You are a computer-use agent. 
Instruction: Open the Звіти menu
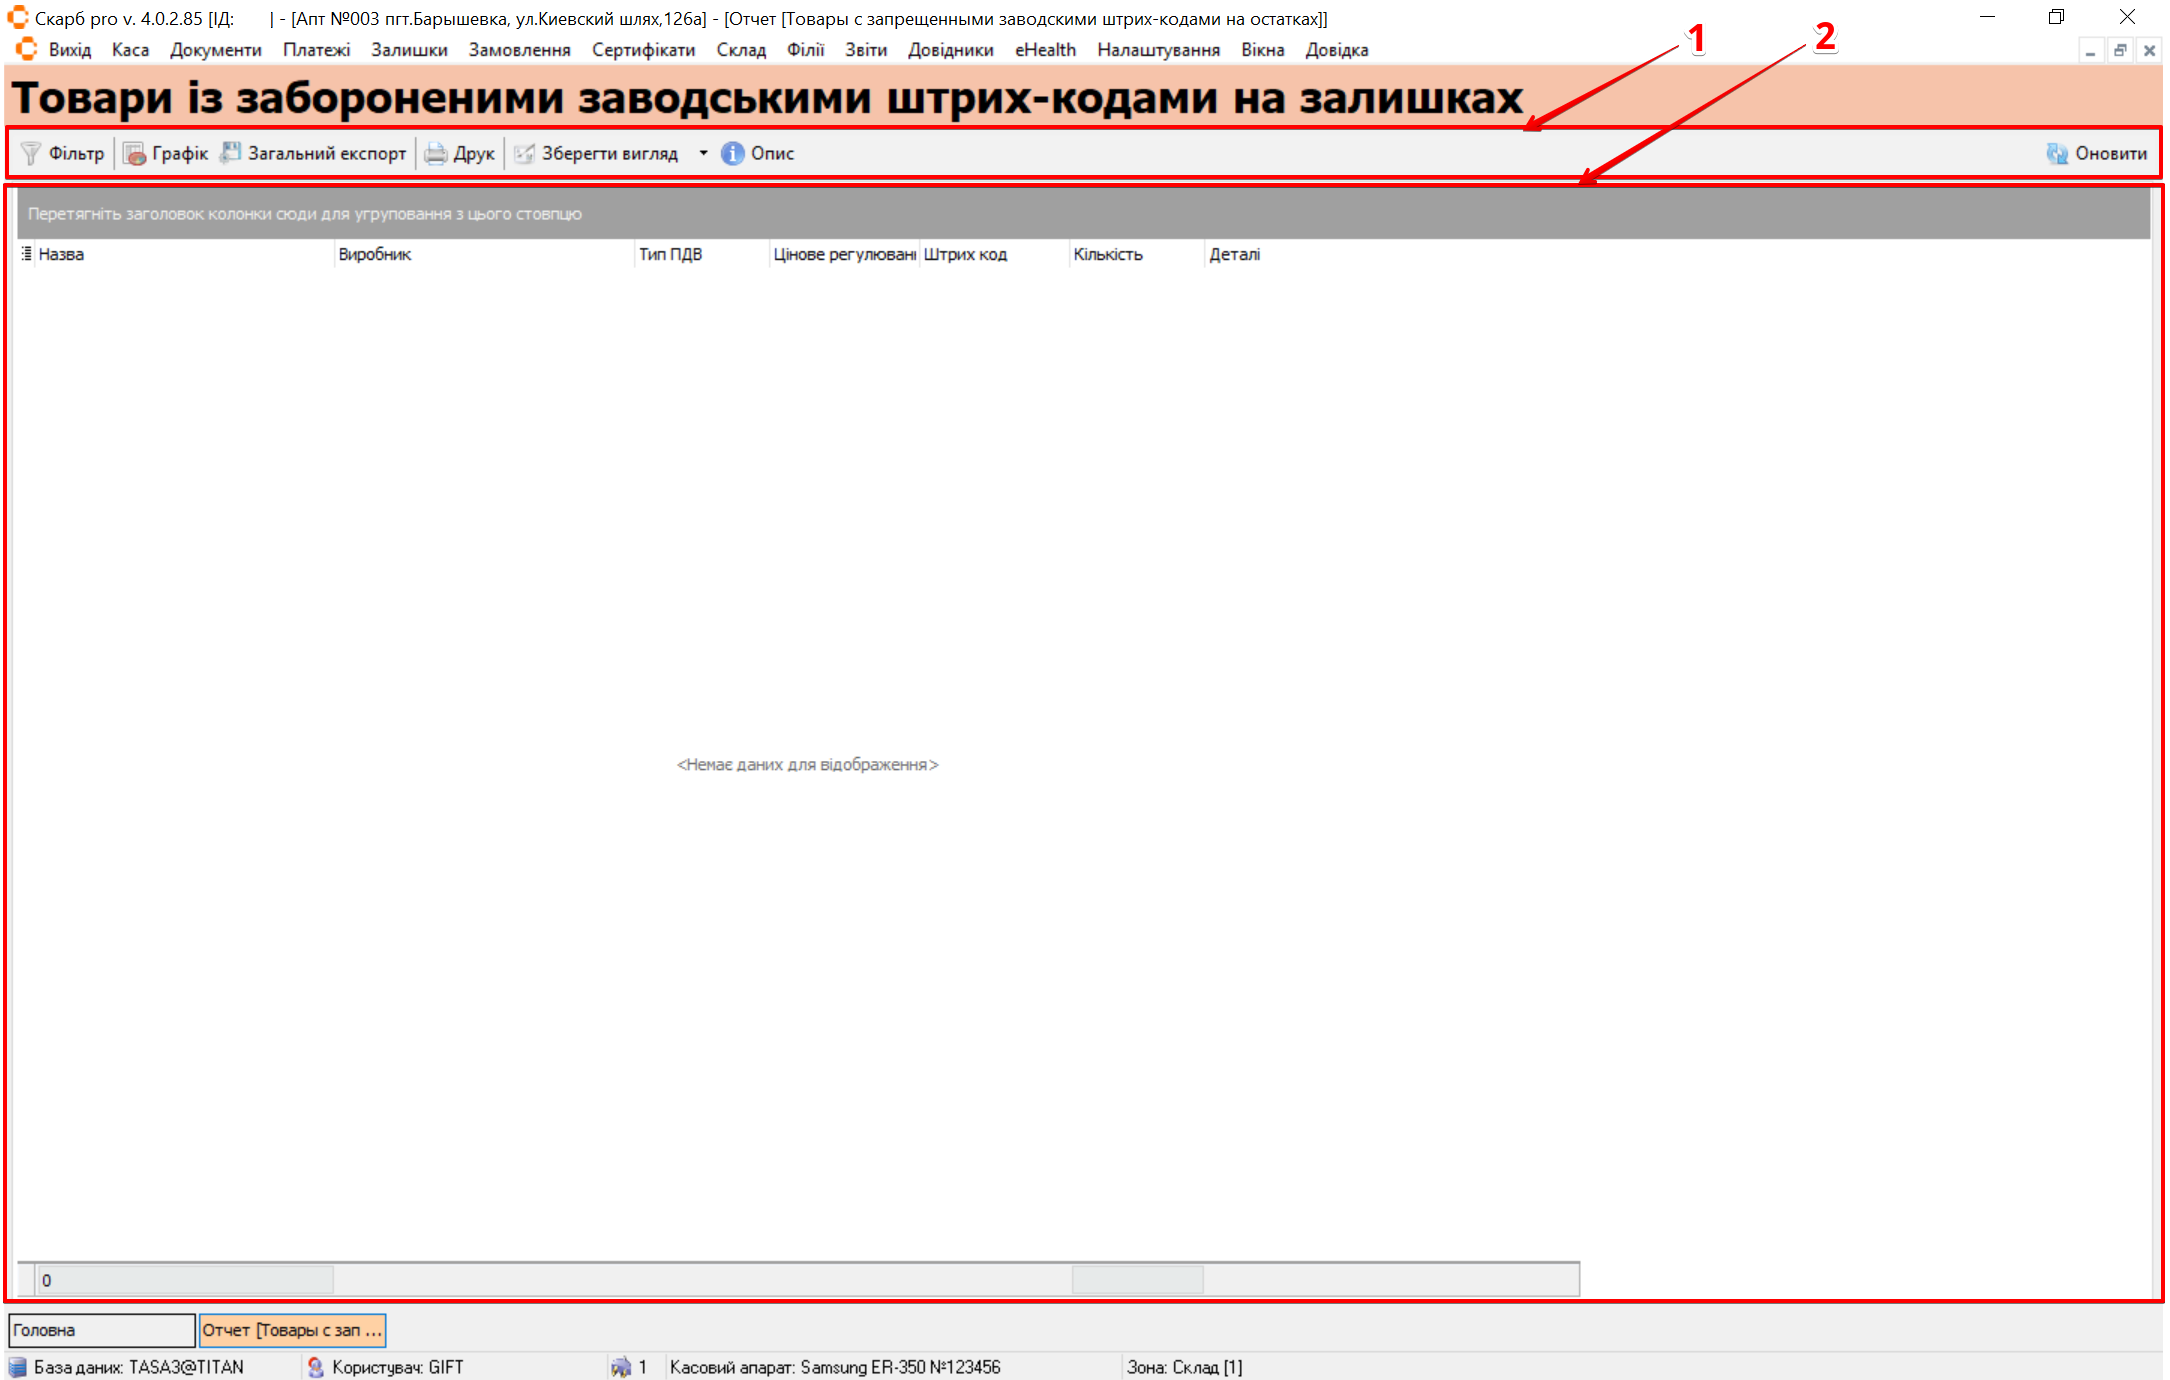[x=865, y=50]
